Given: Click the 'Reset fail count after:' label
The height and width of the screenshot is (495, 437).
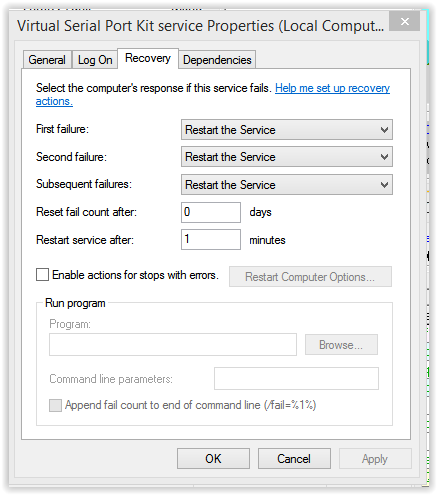Looking at the screenshot, I should [x=86, y=212].
